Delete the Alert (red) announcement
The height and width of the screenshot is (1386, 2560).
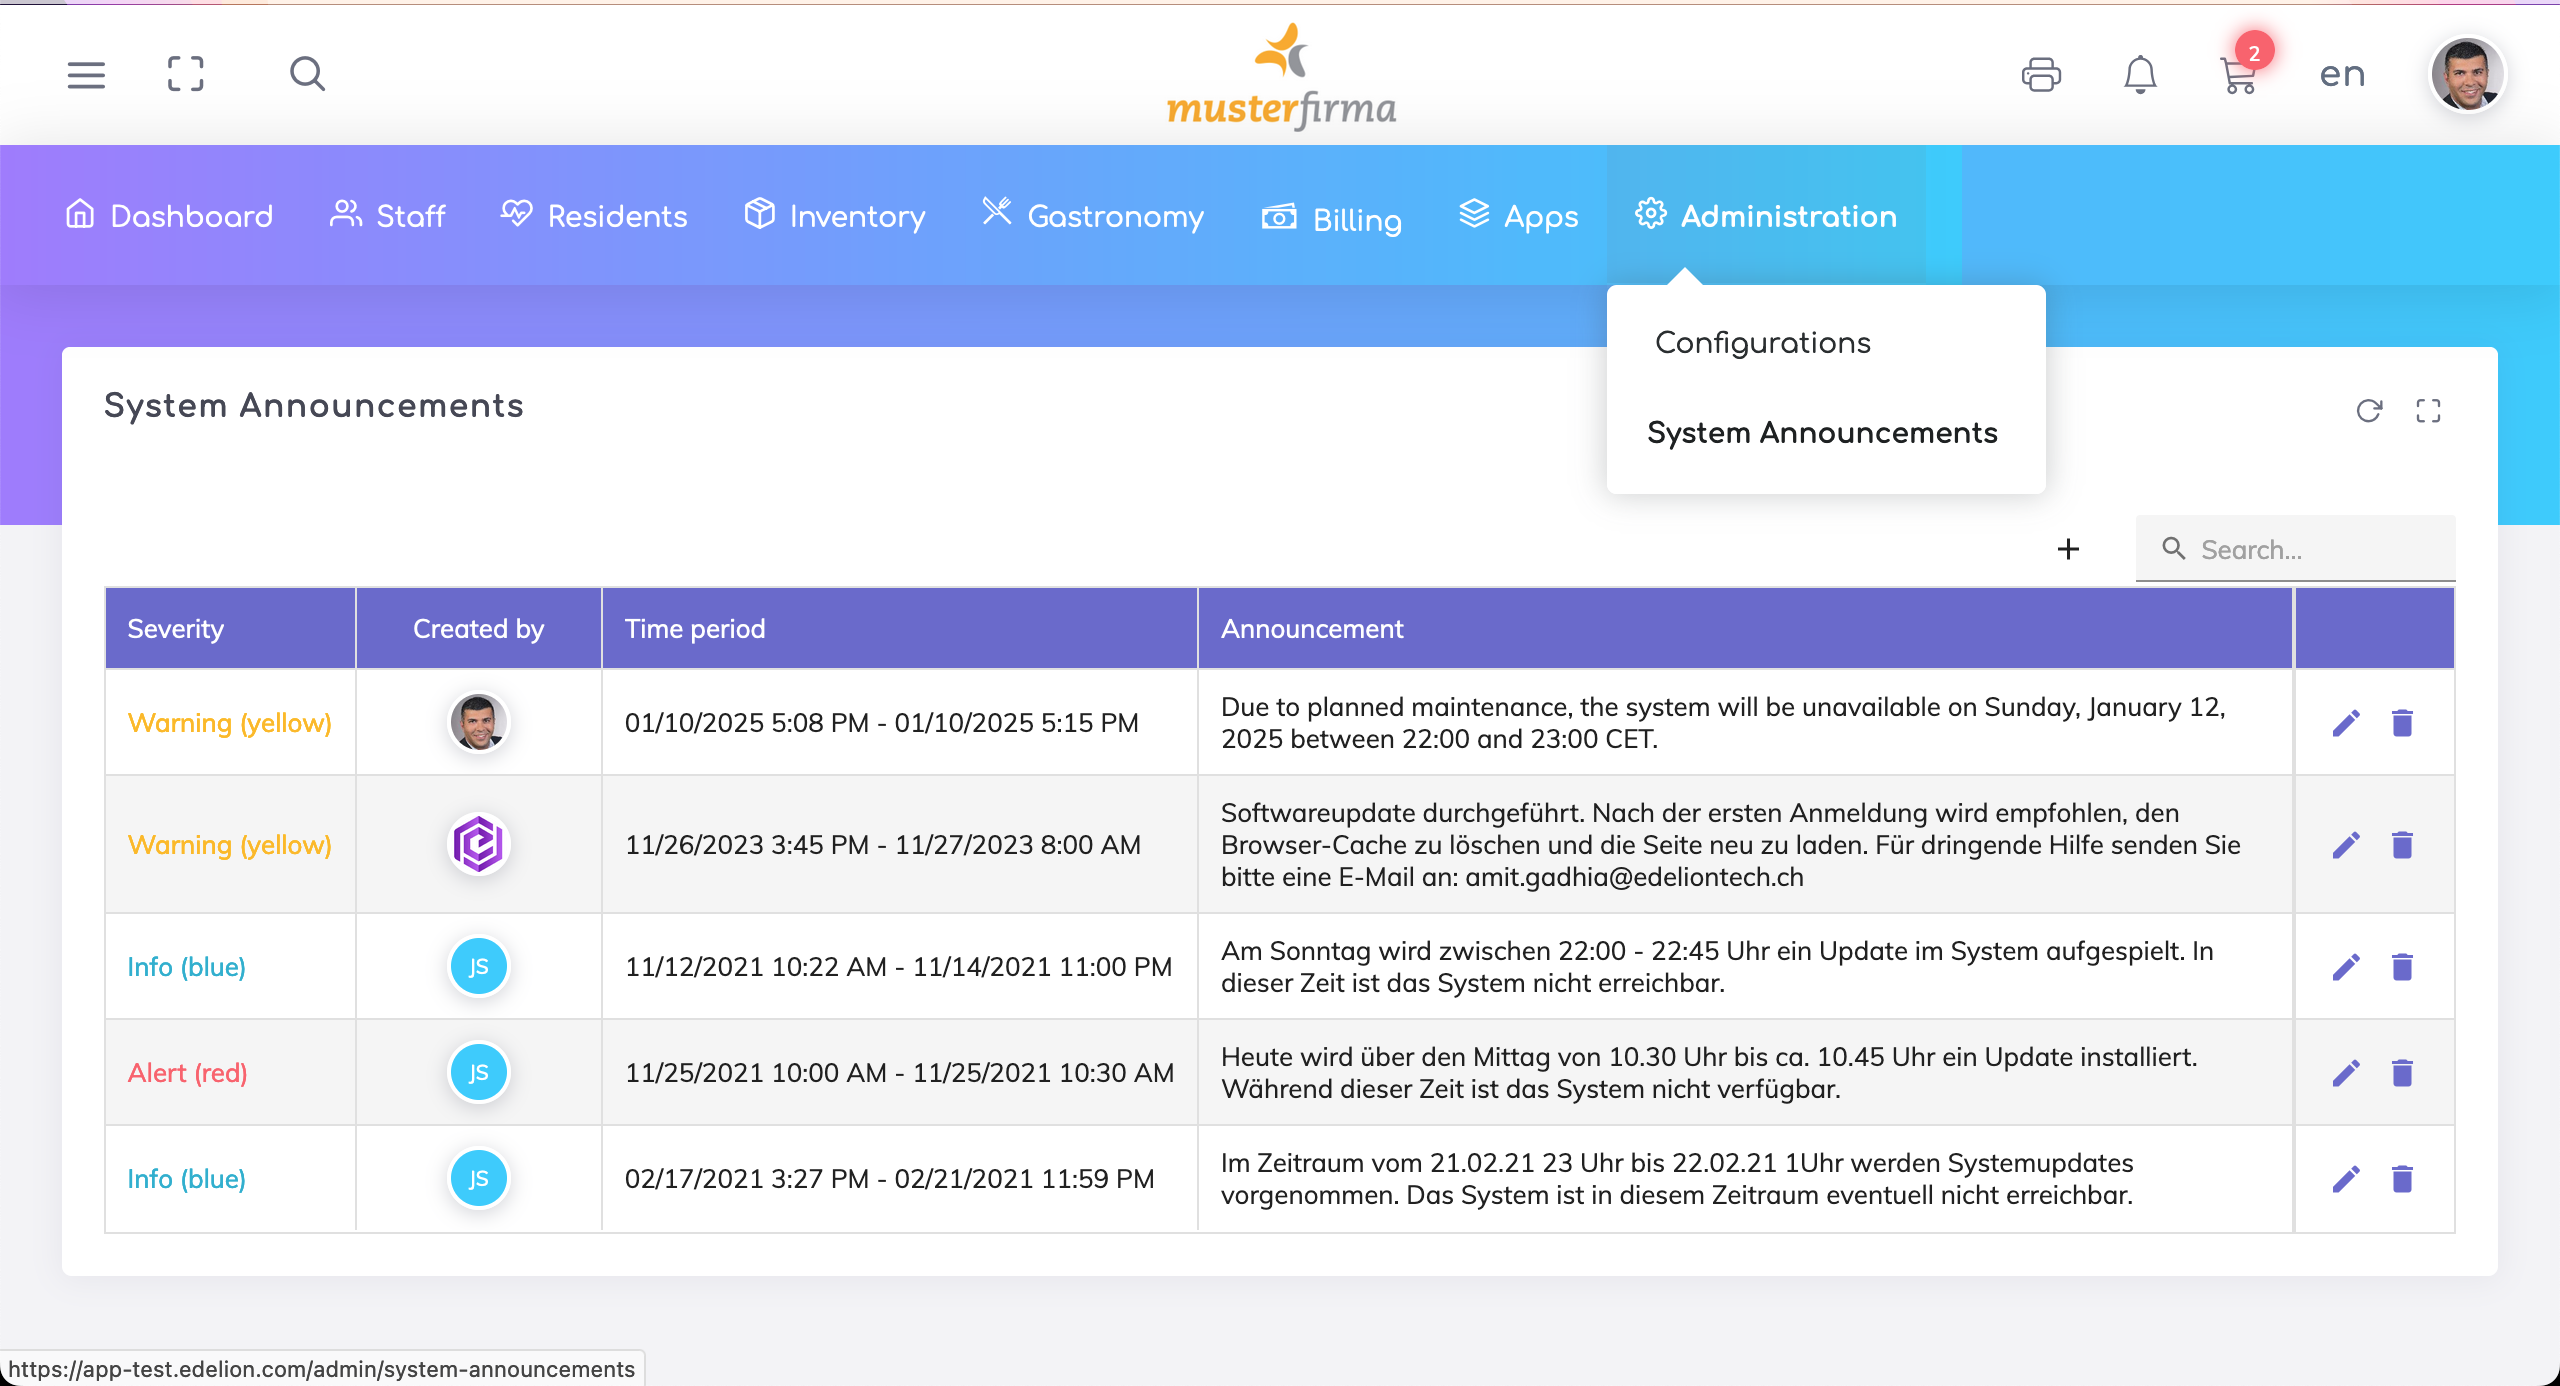(2402, 1073)
